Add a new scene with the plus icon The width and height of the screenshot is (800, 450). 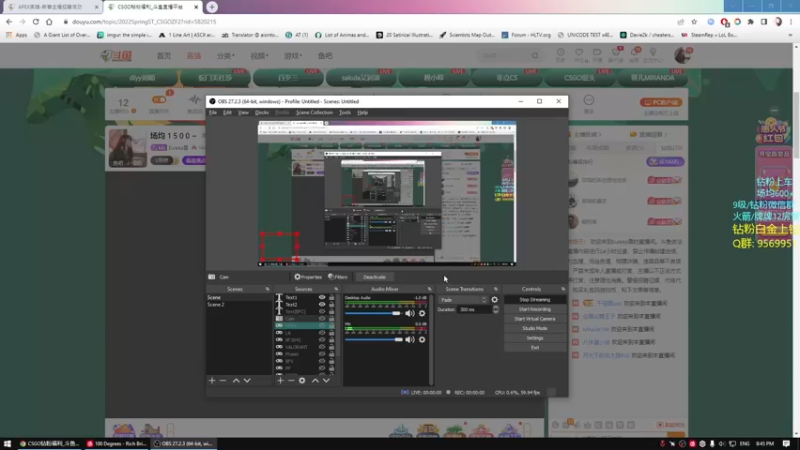pos(212,381)
